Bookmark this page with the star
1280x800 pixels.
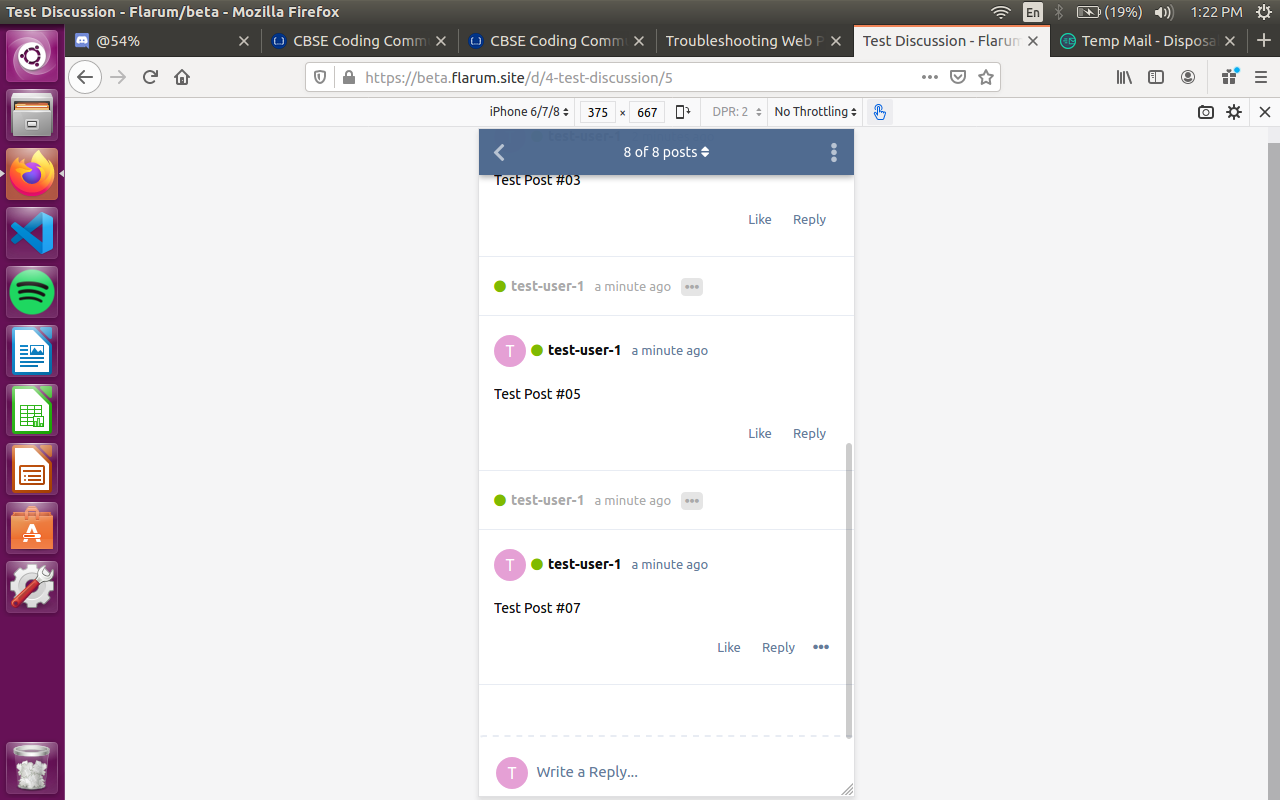(x=987, y=77)
